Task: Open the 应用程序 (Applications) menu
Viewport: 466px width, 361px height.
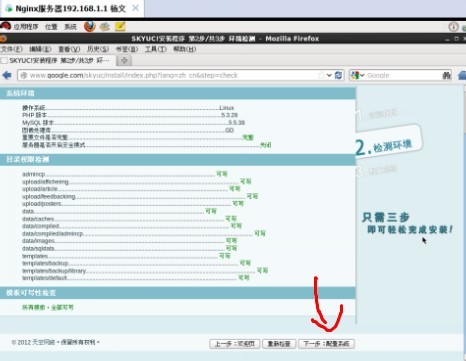Action: tap(26, 27)
